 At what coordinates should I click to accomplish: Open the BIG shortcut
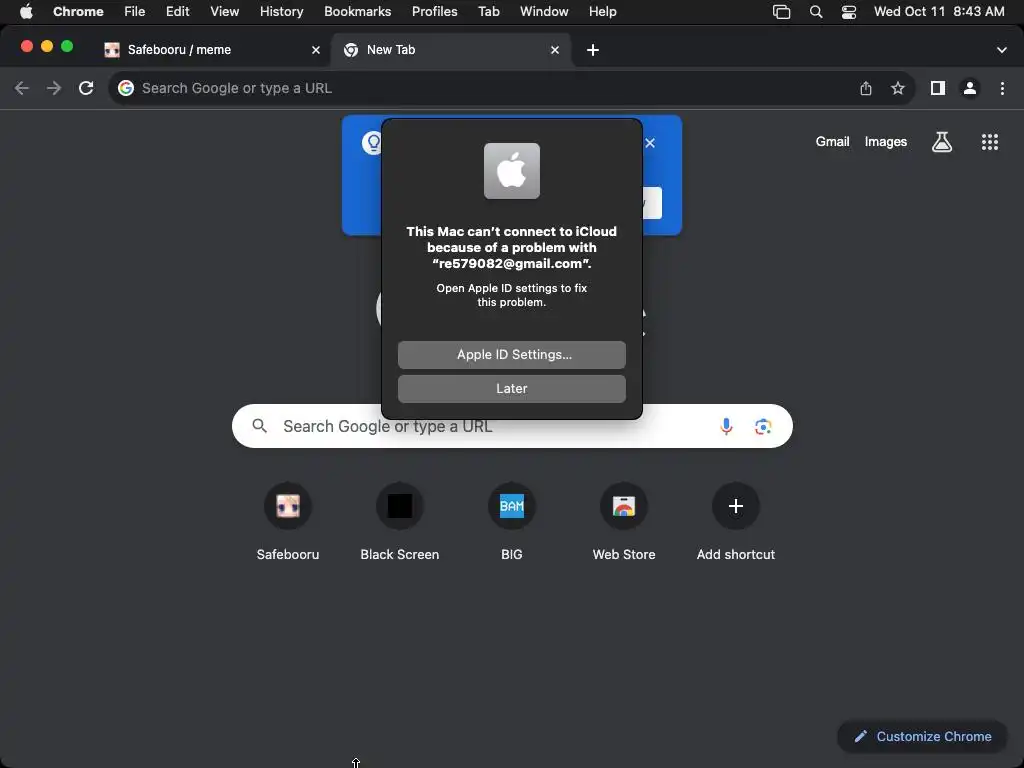511,506
